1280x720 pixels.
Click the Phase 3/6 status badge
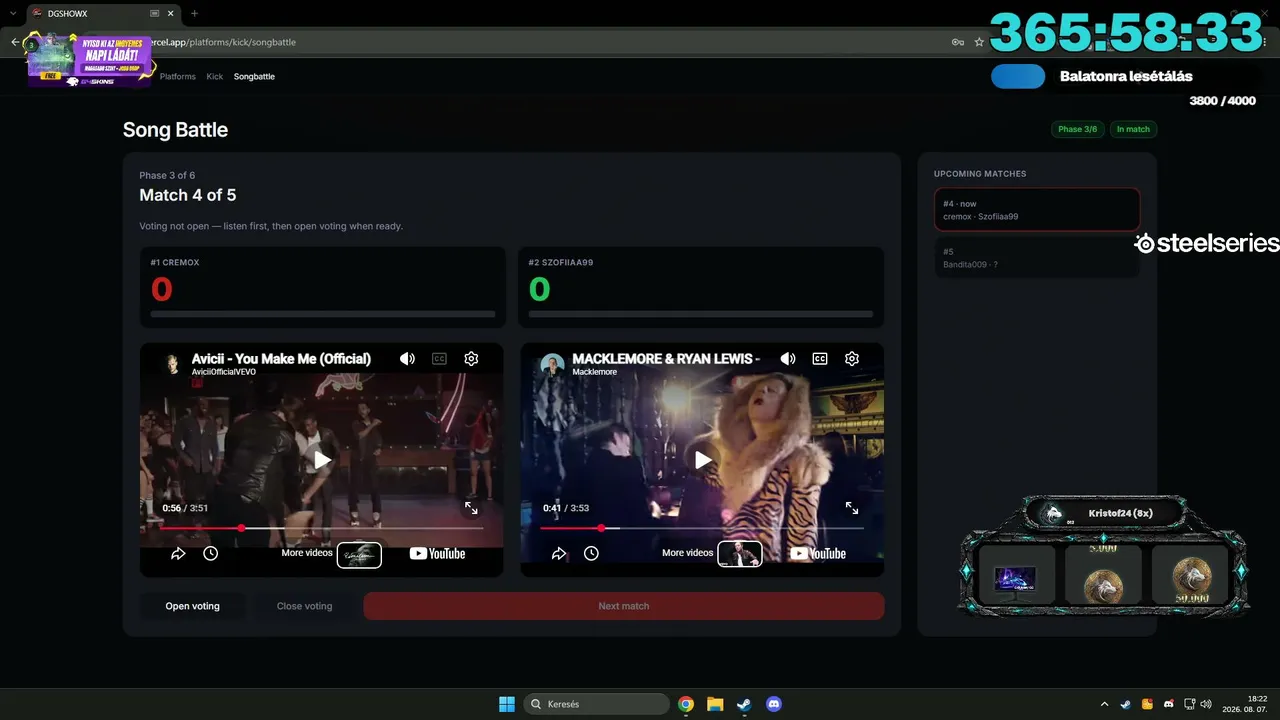click(1077, 129)
